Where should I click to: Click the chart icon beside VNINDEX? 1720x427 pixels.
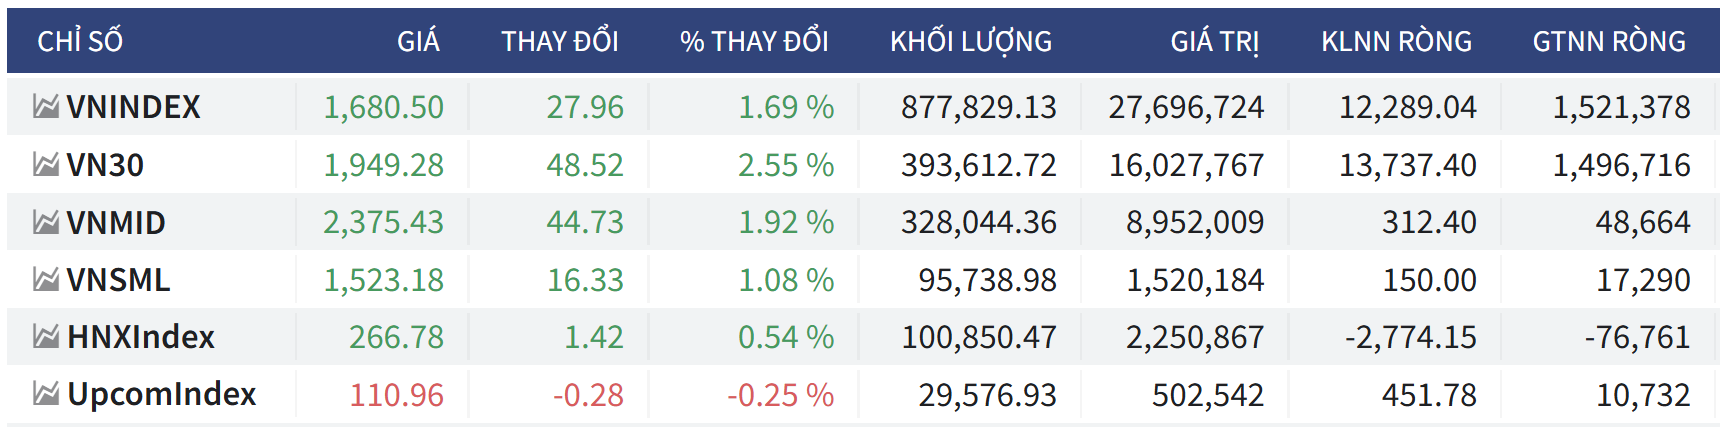point(45,106)
